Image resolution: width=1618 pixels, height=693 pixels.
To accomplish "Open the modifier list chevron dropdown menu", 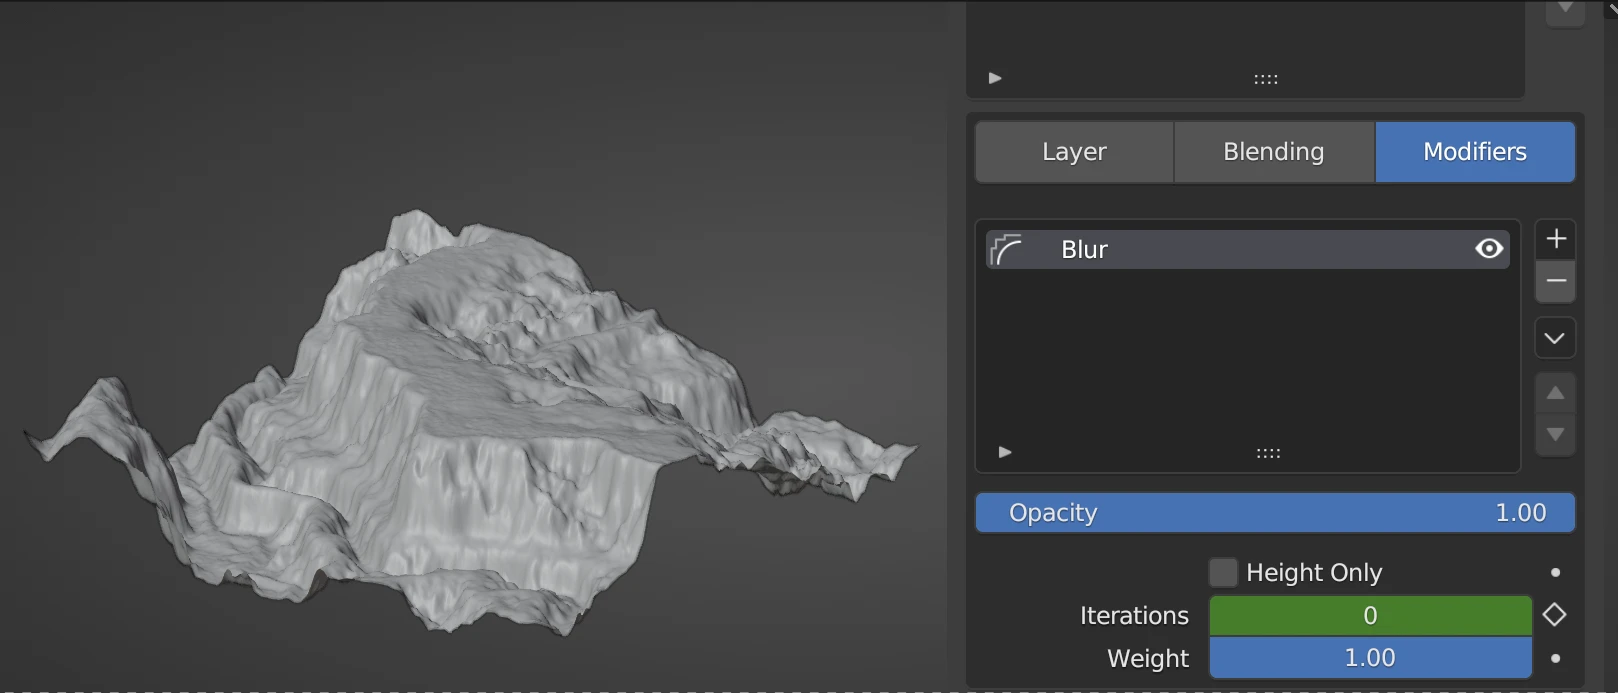I will [1555, 338].
